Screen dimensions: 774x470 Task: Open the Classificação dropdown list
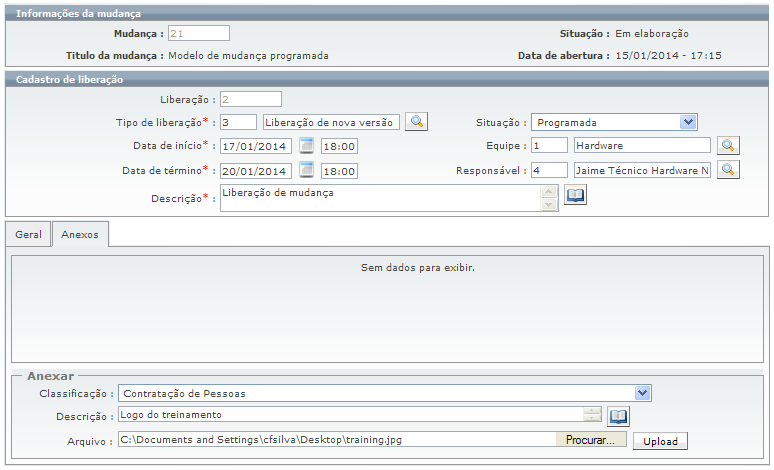[642, 393]
